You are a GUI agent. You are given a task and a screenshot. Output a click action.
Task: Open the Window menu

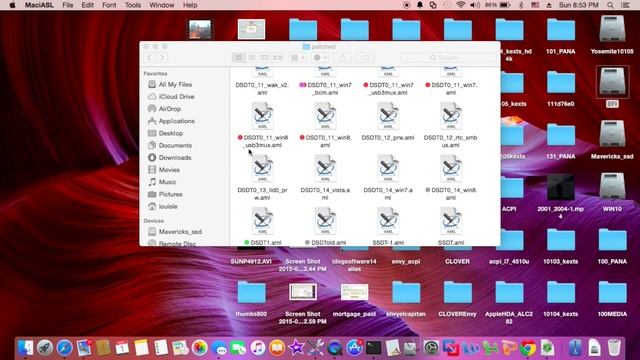(162, 5)
